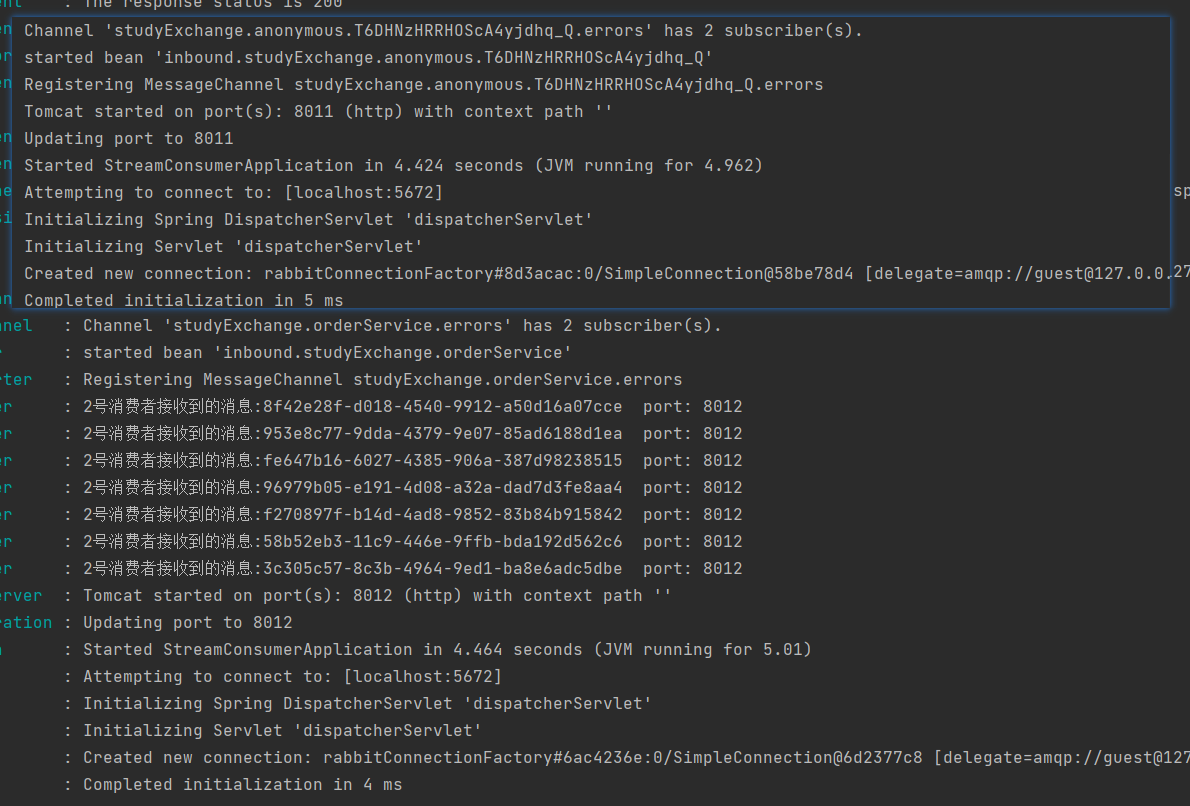This screenshot has height=806, width=1190.
Task: Click the log line 'Updating port to 8011'
Action: pos(128,138)
